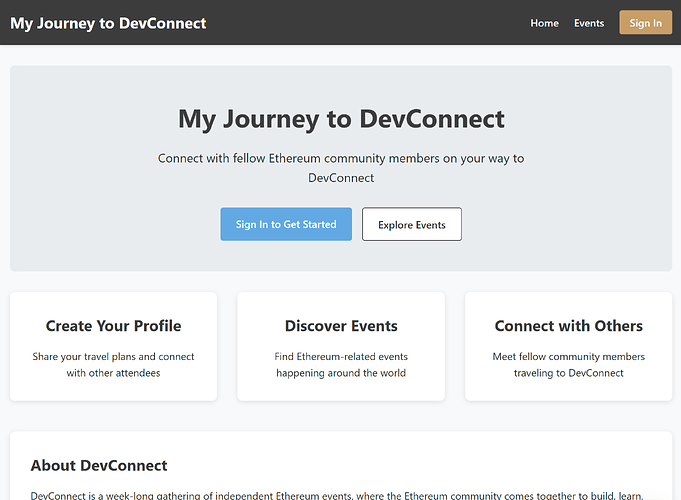The image size is (681, 500).
Task: Click the Sign In button in the header
Action: 645,23
